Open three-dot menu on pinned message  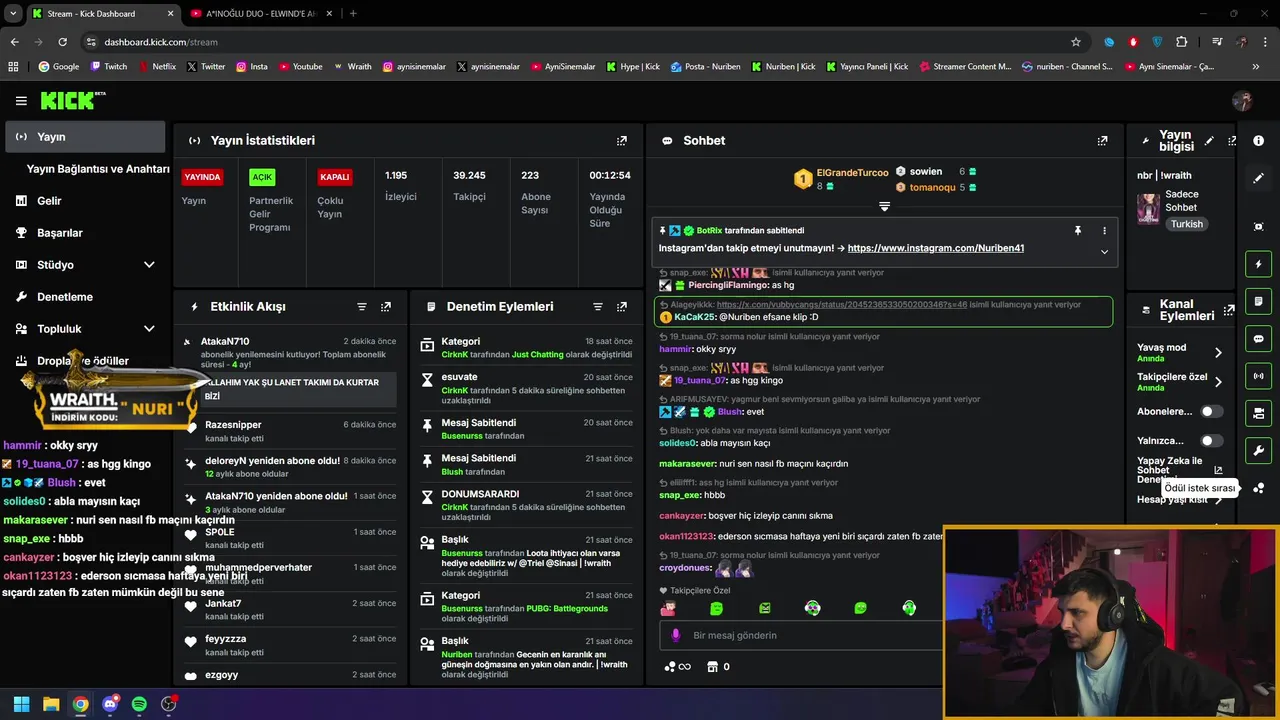1104,230
